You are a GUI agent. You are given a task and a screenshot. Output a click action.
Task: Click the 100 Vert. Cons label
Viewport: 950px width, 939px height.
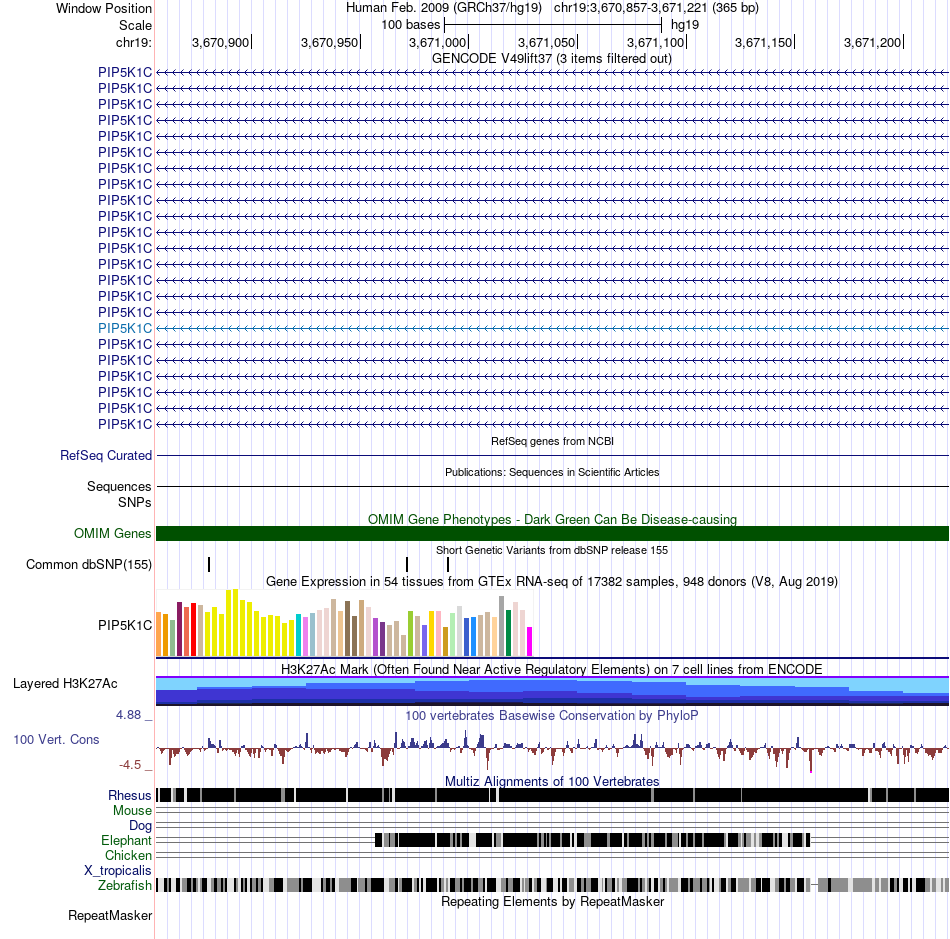point(56,739)
